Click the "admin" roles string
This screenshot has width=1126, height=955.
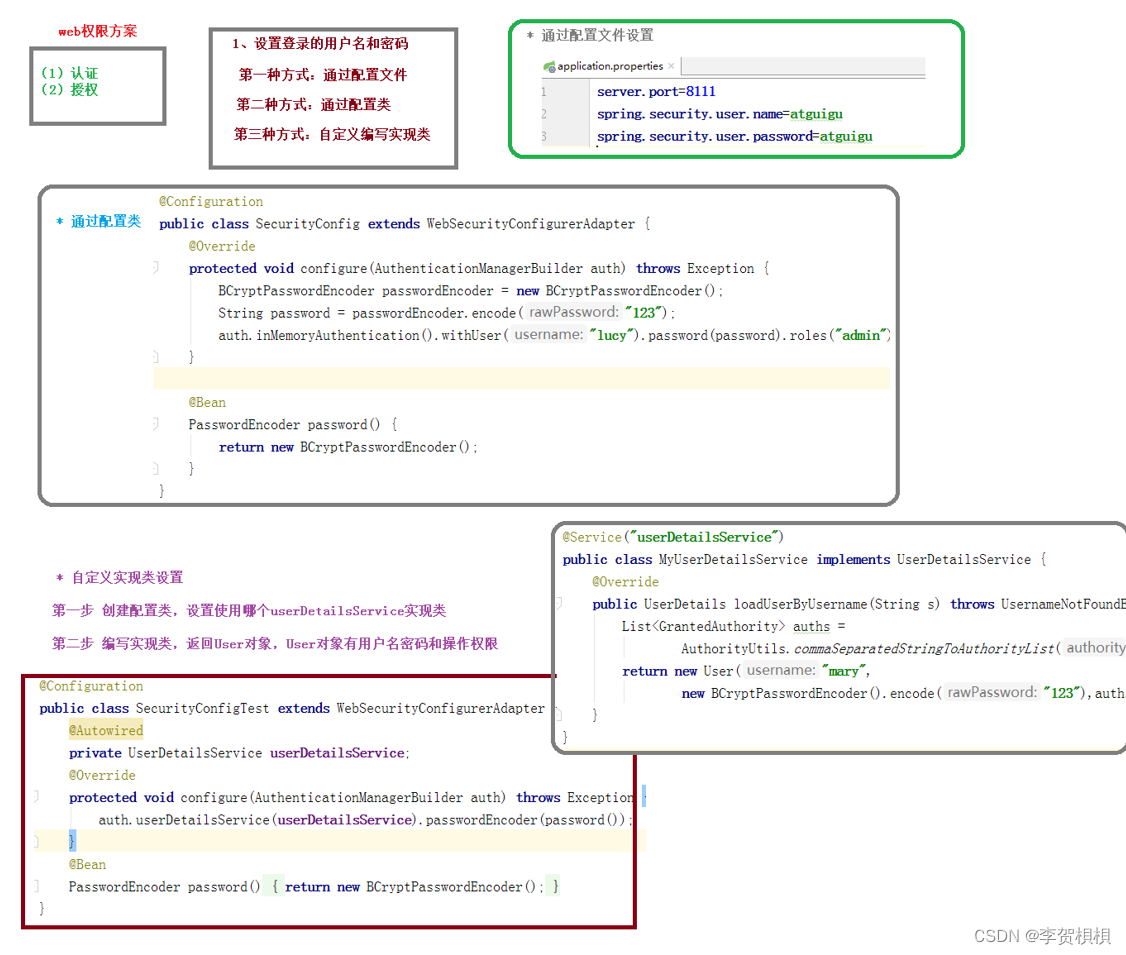point(862,335)
